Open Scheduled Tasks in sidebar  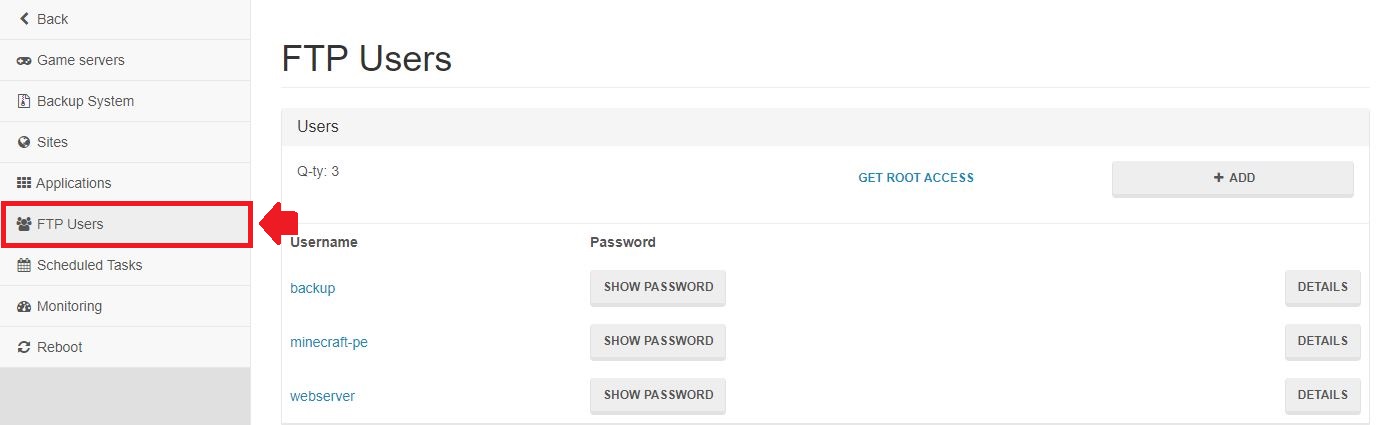coord(89,265)
